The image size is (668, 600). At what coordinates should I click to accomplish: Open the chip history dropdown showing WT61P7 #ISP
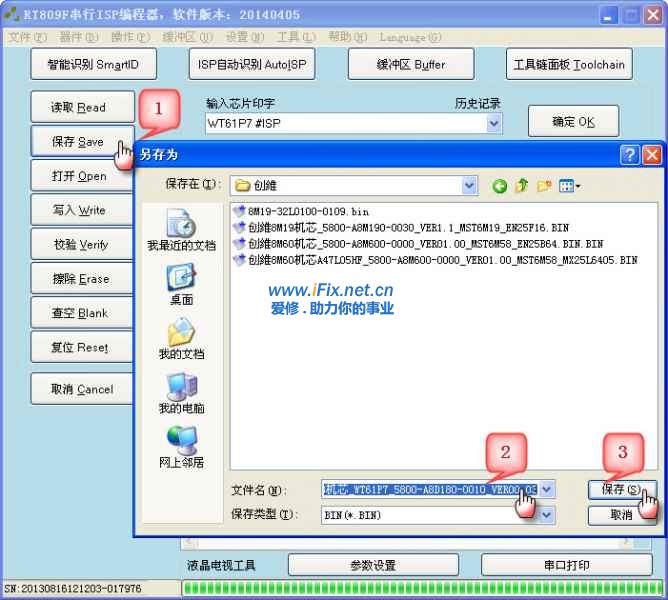tap(494, 123)
